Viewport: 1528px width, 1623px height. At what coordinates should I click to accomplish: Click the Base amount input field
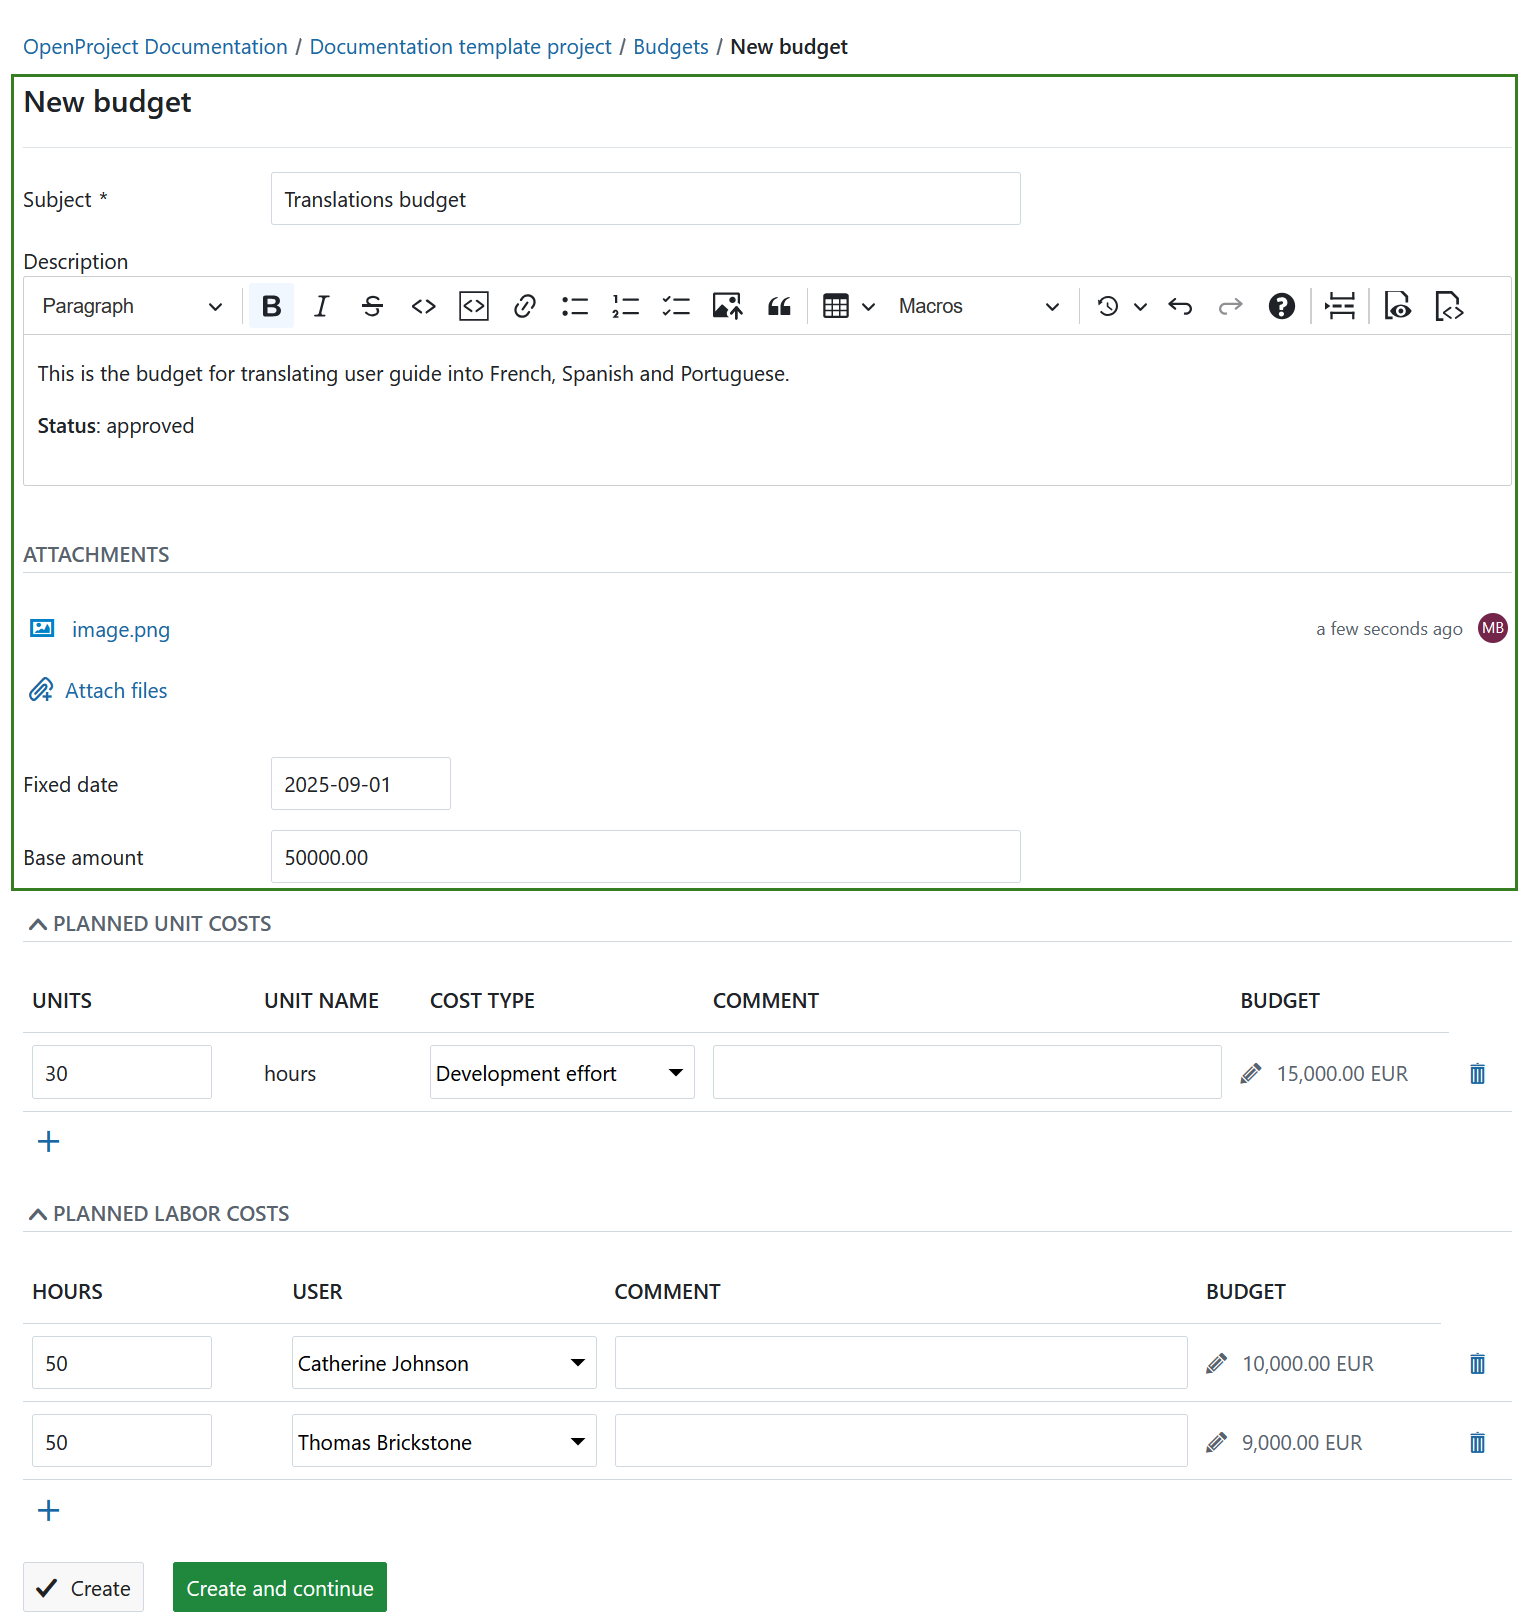[645, 857]
